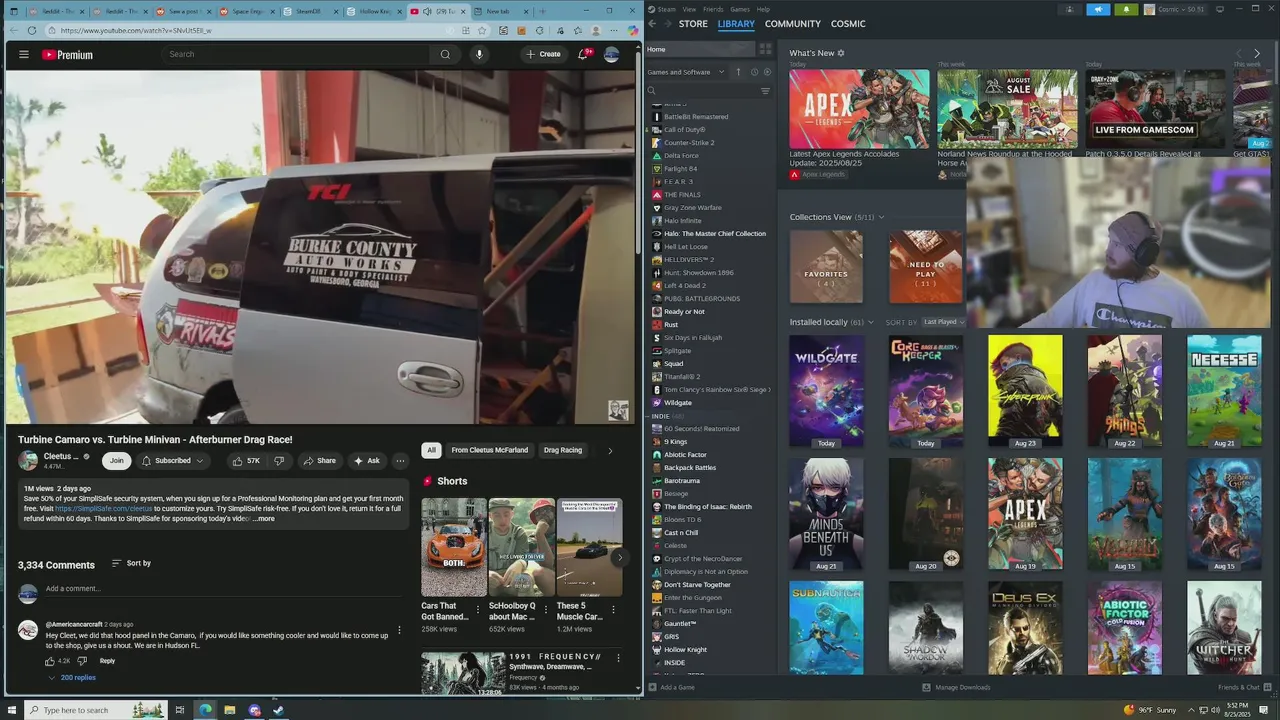
Task: Open Steam STORE tab
Action: coord(693,23)
